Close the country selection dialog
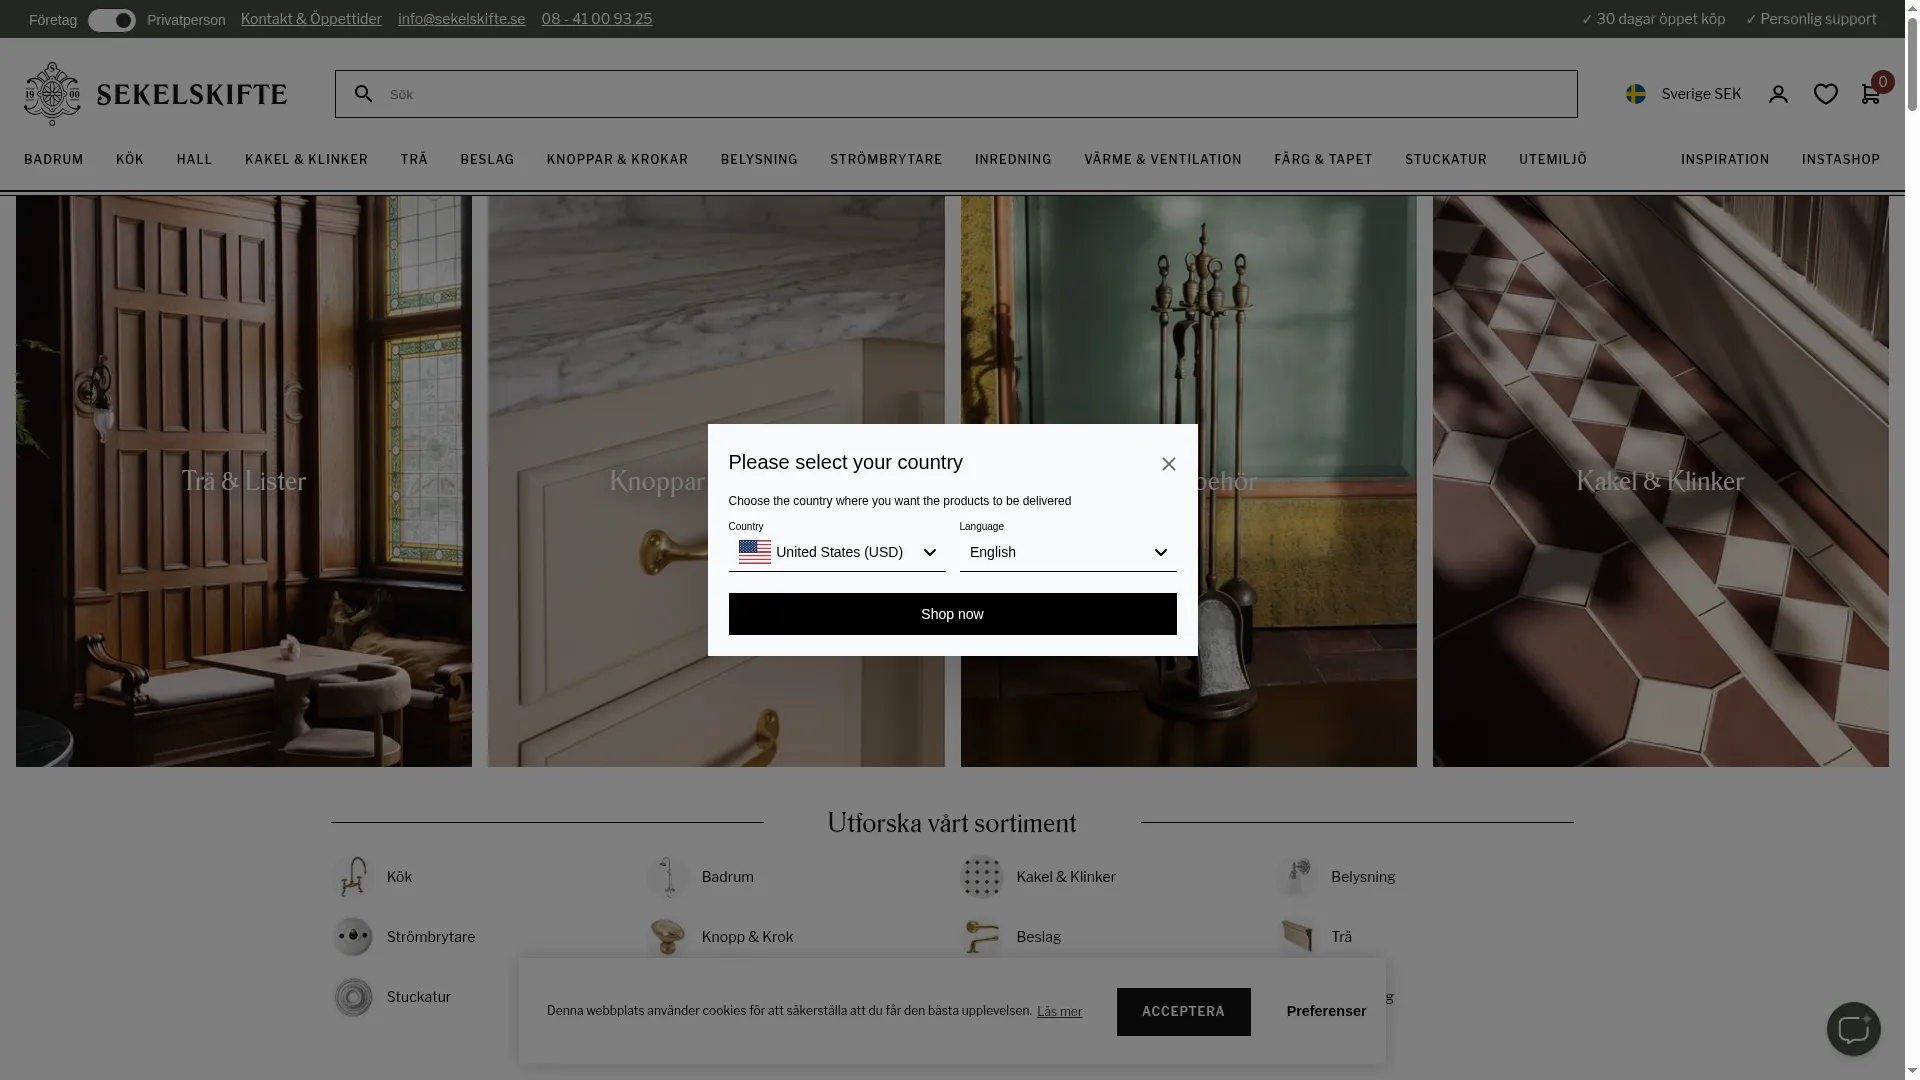The width and height of the screenshot is (1920, 1080). pyautogui.click(x=1169, y=464)
